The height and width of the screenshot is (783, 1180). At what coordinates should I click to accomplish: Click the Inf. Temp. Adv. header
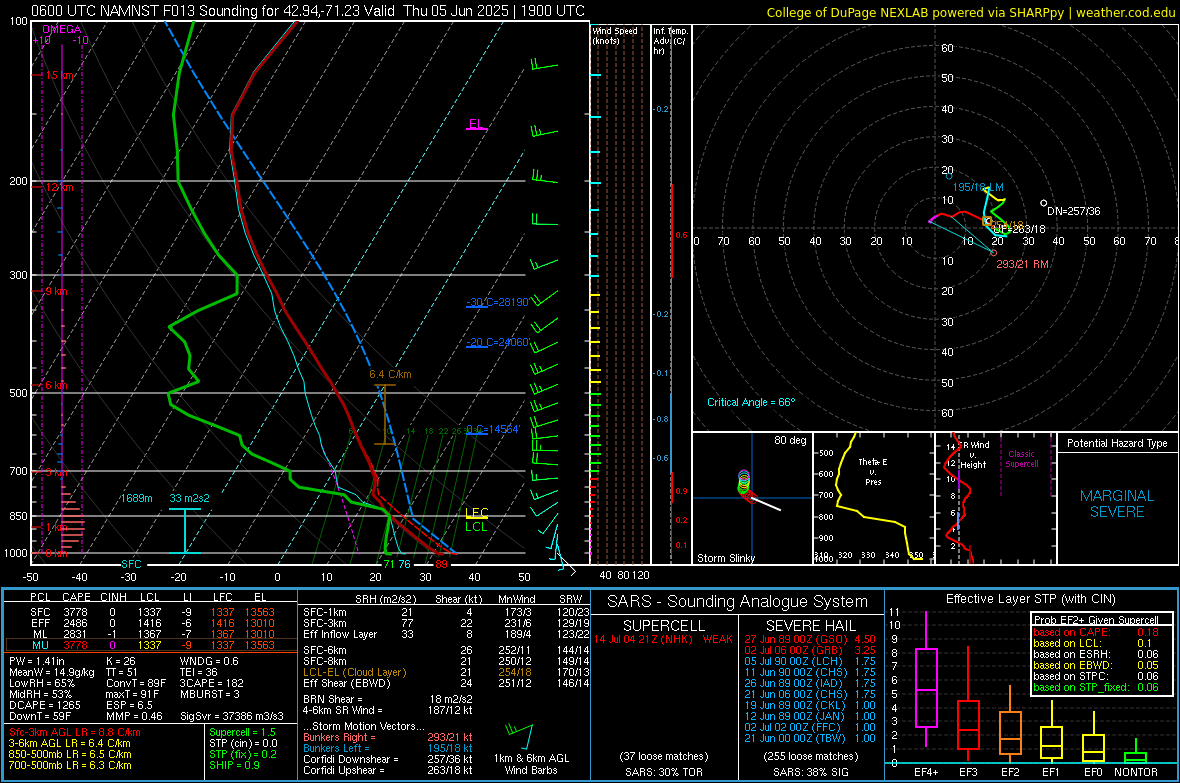click(x=671, y=41)
